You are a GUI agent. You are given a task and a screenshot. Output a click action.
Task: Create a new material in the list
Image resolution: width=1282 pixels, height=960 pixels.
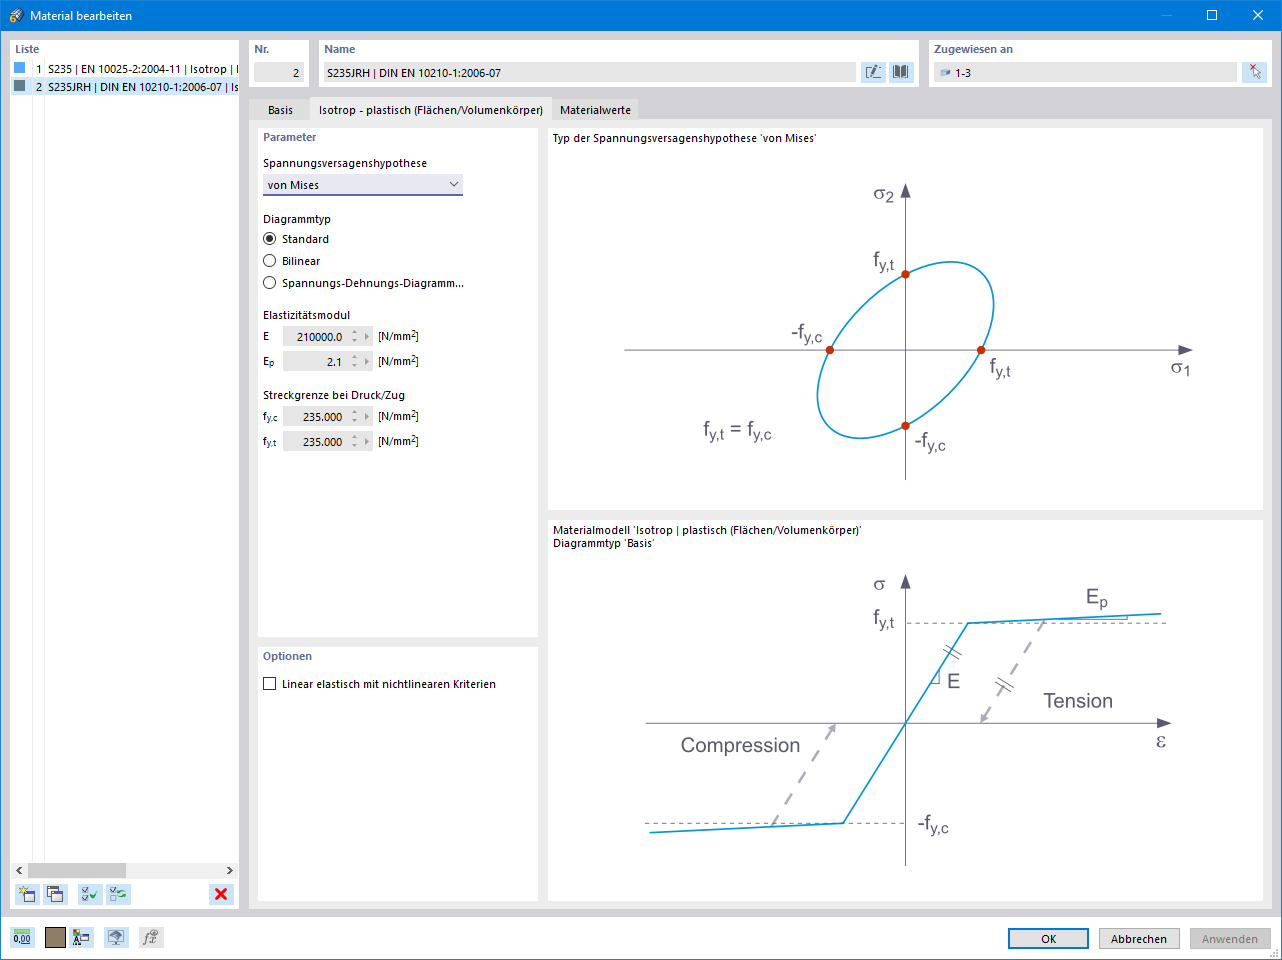pos(27,894)
